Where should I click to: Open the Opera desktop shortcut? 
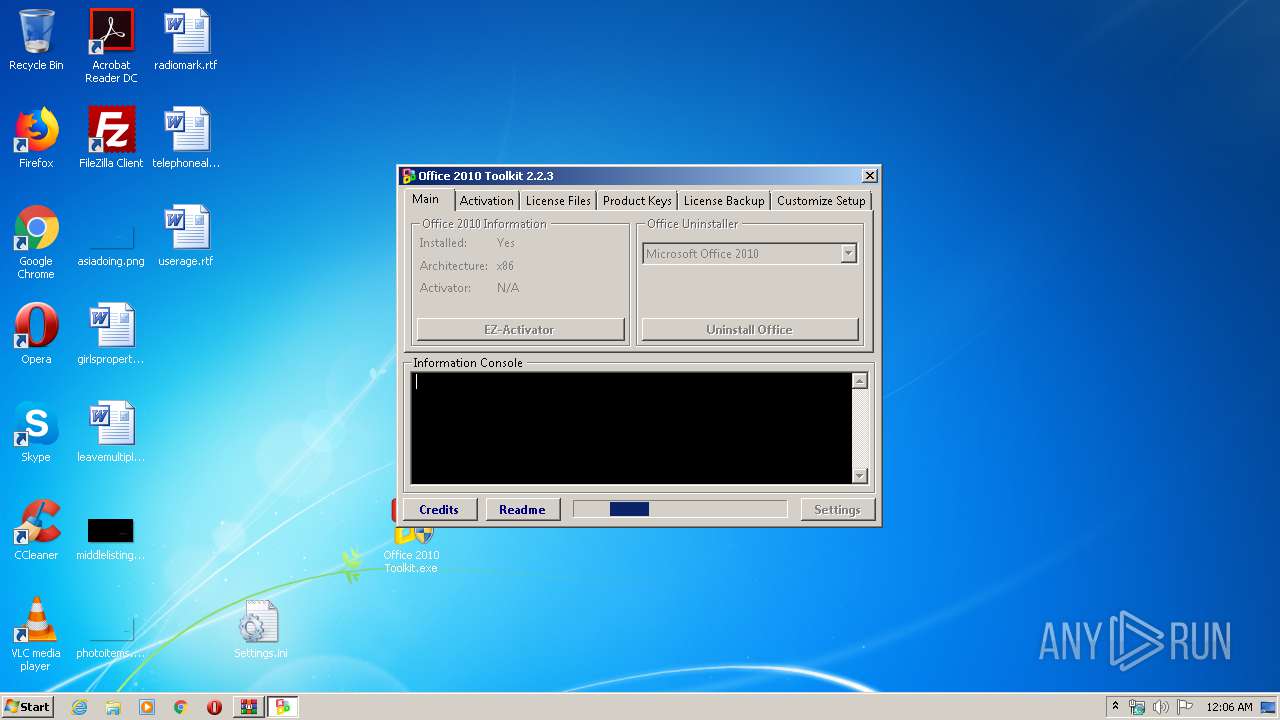coord(36,335)
